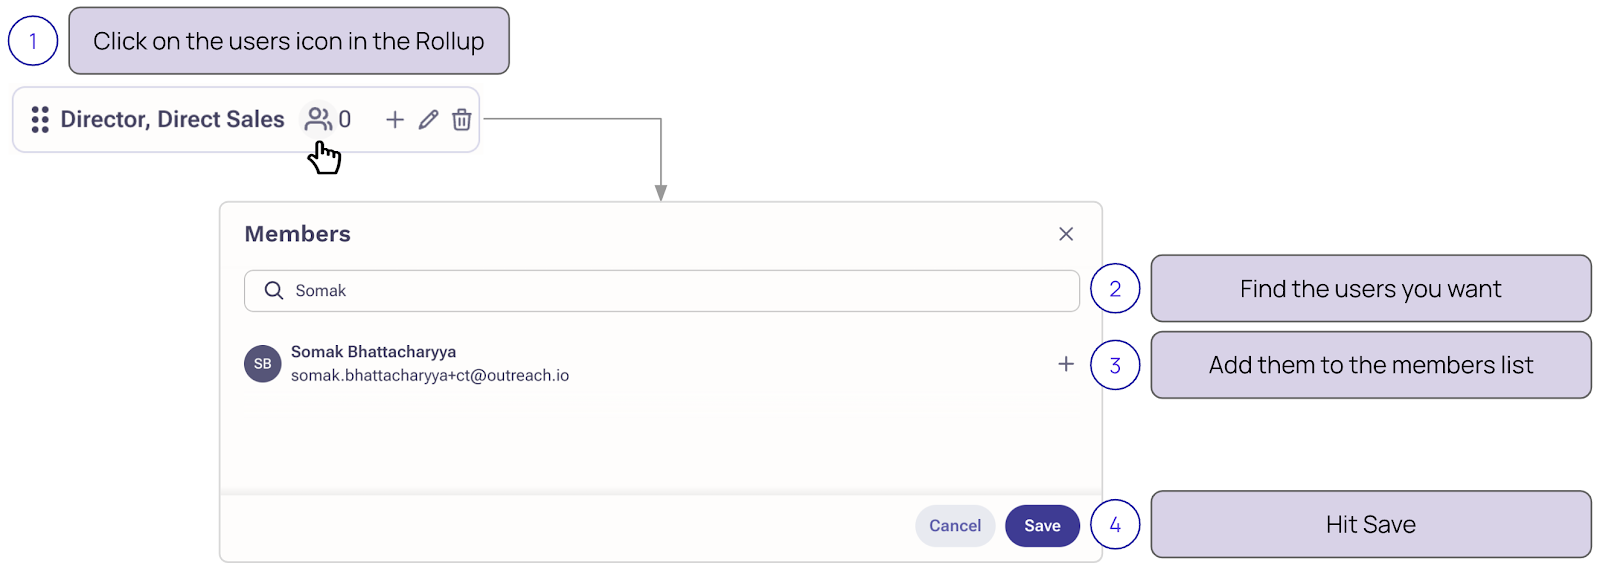Click the step 1 numbered circle
The image size is (1600, 586).
(x=33, y=41)
